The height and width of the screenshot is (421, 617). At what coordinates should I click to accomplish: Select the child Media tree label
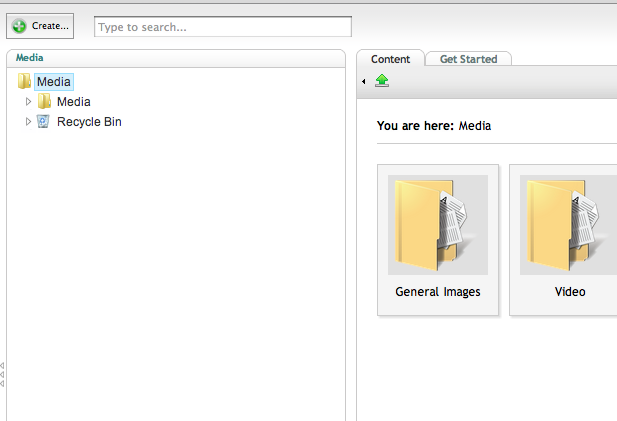click(x=74, y=102)
